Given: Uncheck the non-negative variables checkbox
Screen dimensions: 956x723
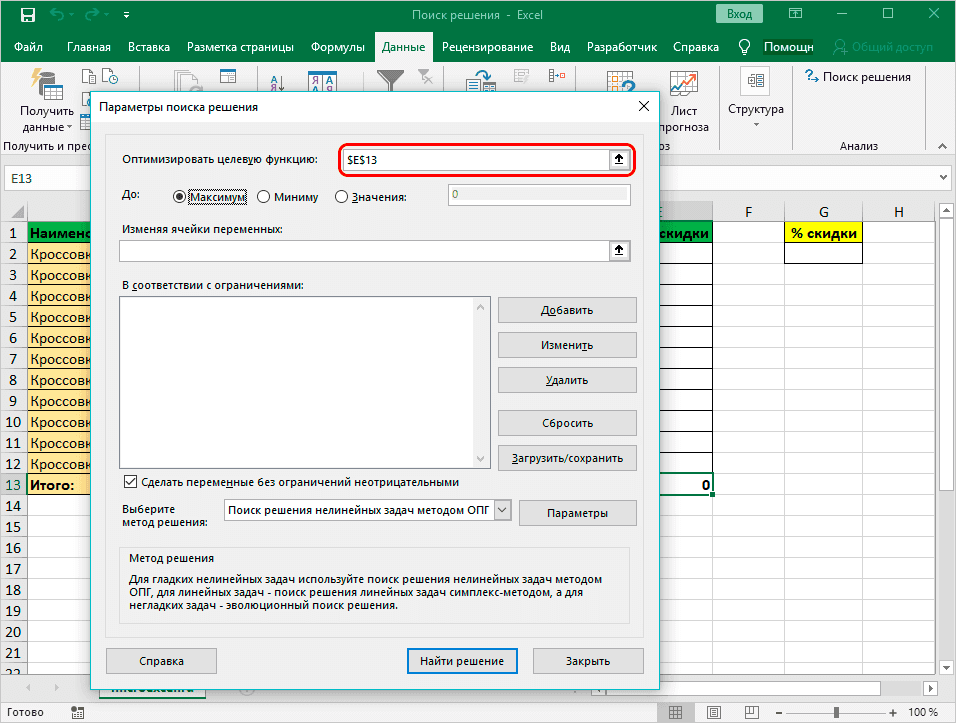Looking at the screenshot, I should pos(129,482).
